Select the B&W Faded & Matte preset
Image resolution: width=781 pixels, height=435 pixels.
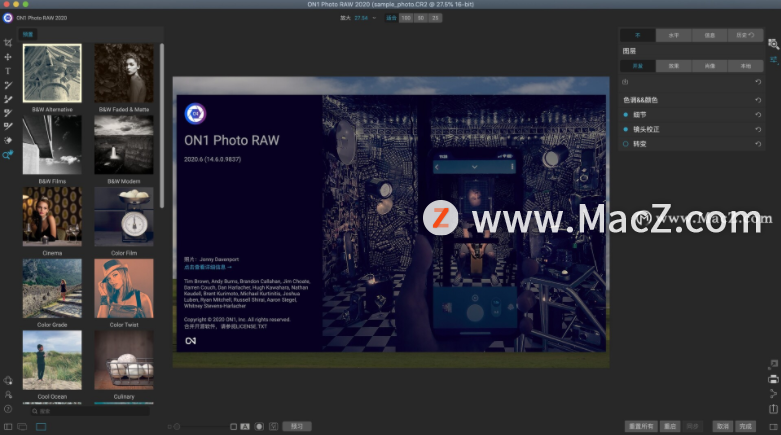click(x=124, y=73)
